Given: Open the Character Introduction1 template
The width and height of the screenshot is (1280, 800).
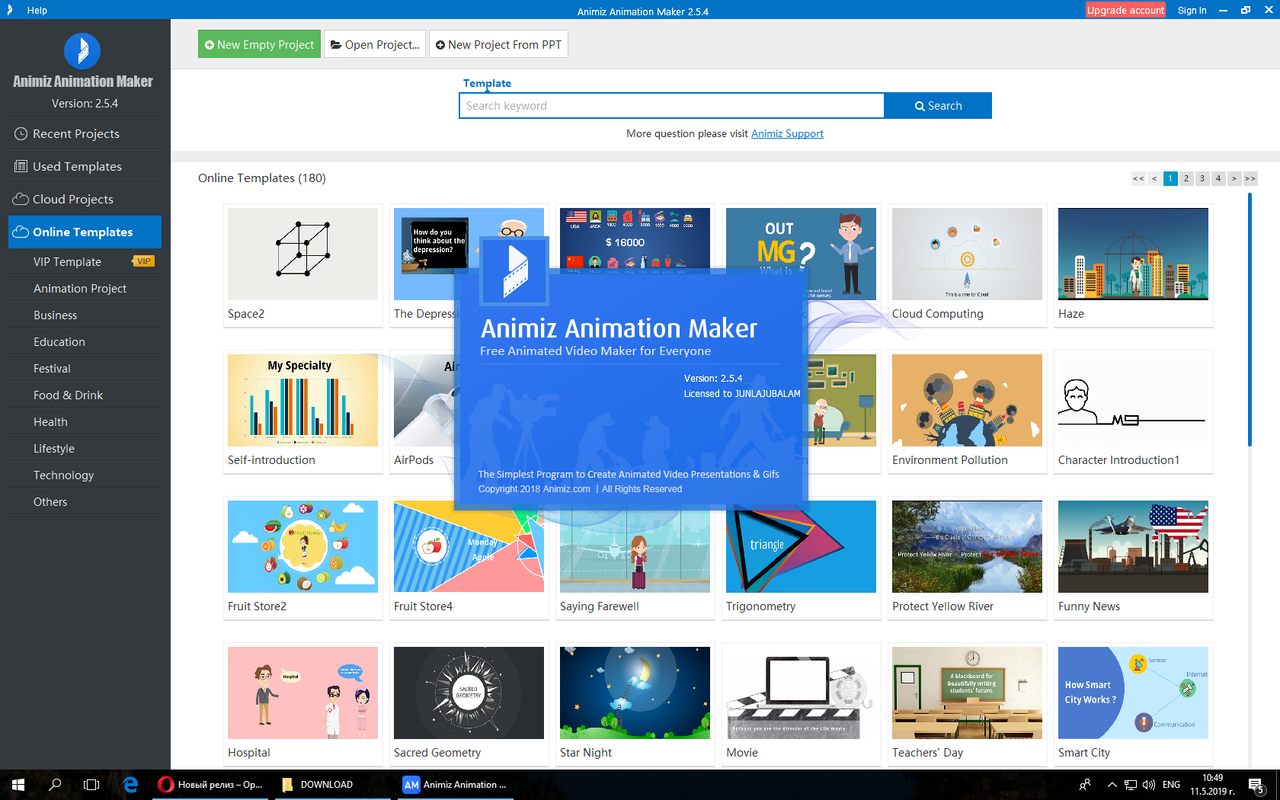Looking at the screenshot, I should pos(1133,400).
